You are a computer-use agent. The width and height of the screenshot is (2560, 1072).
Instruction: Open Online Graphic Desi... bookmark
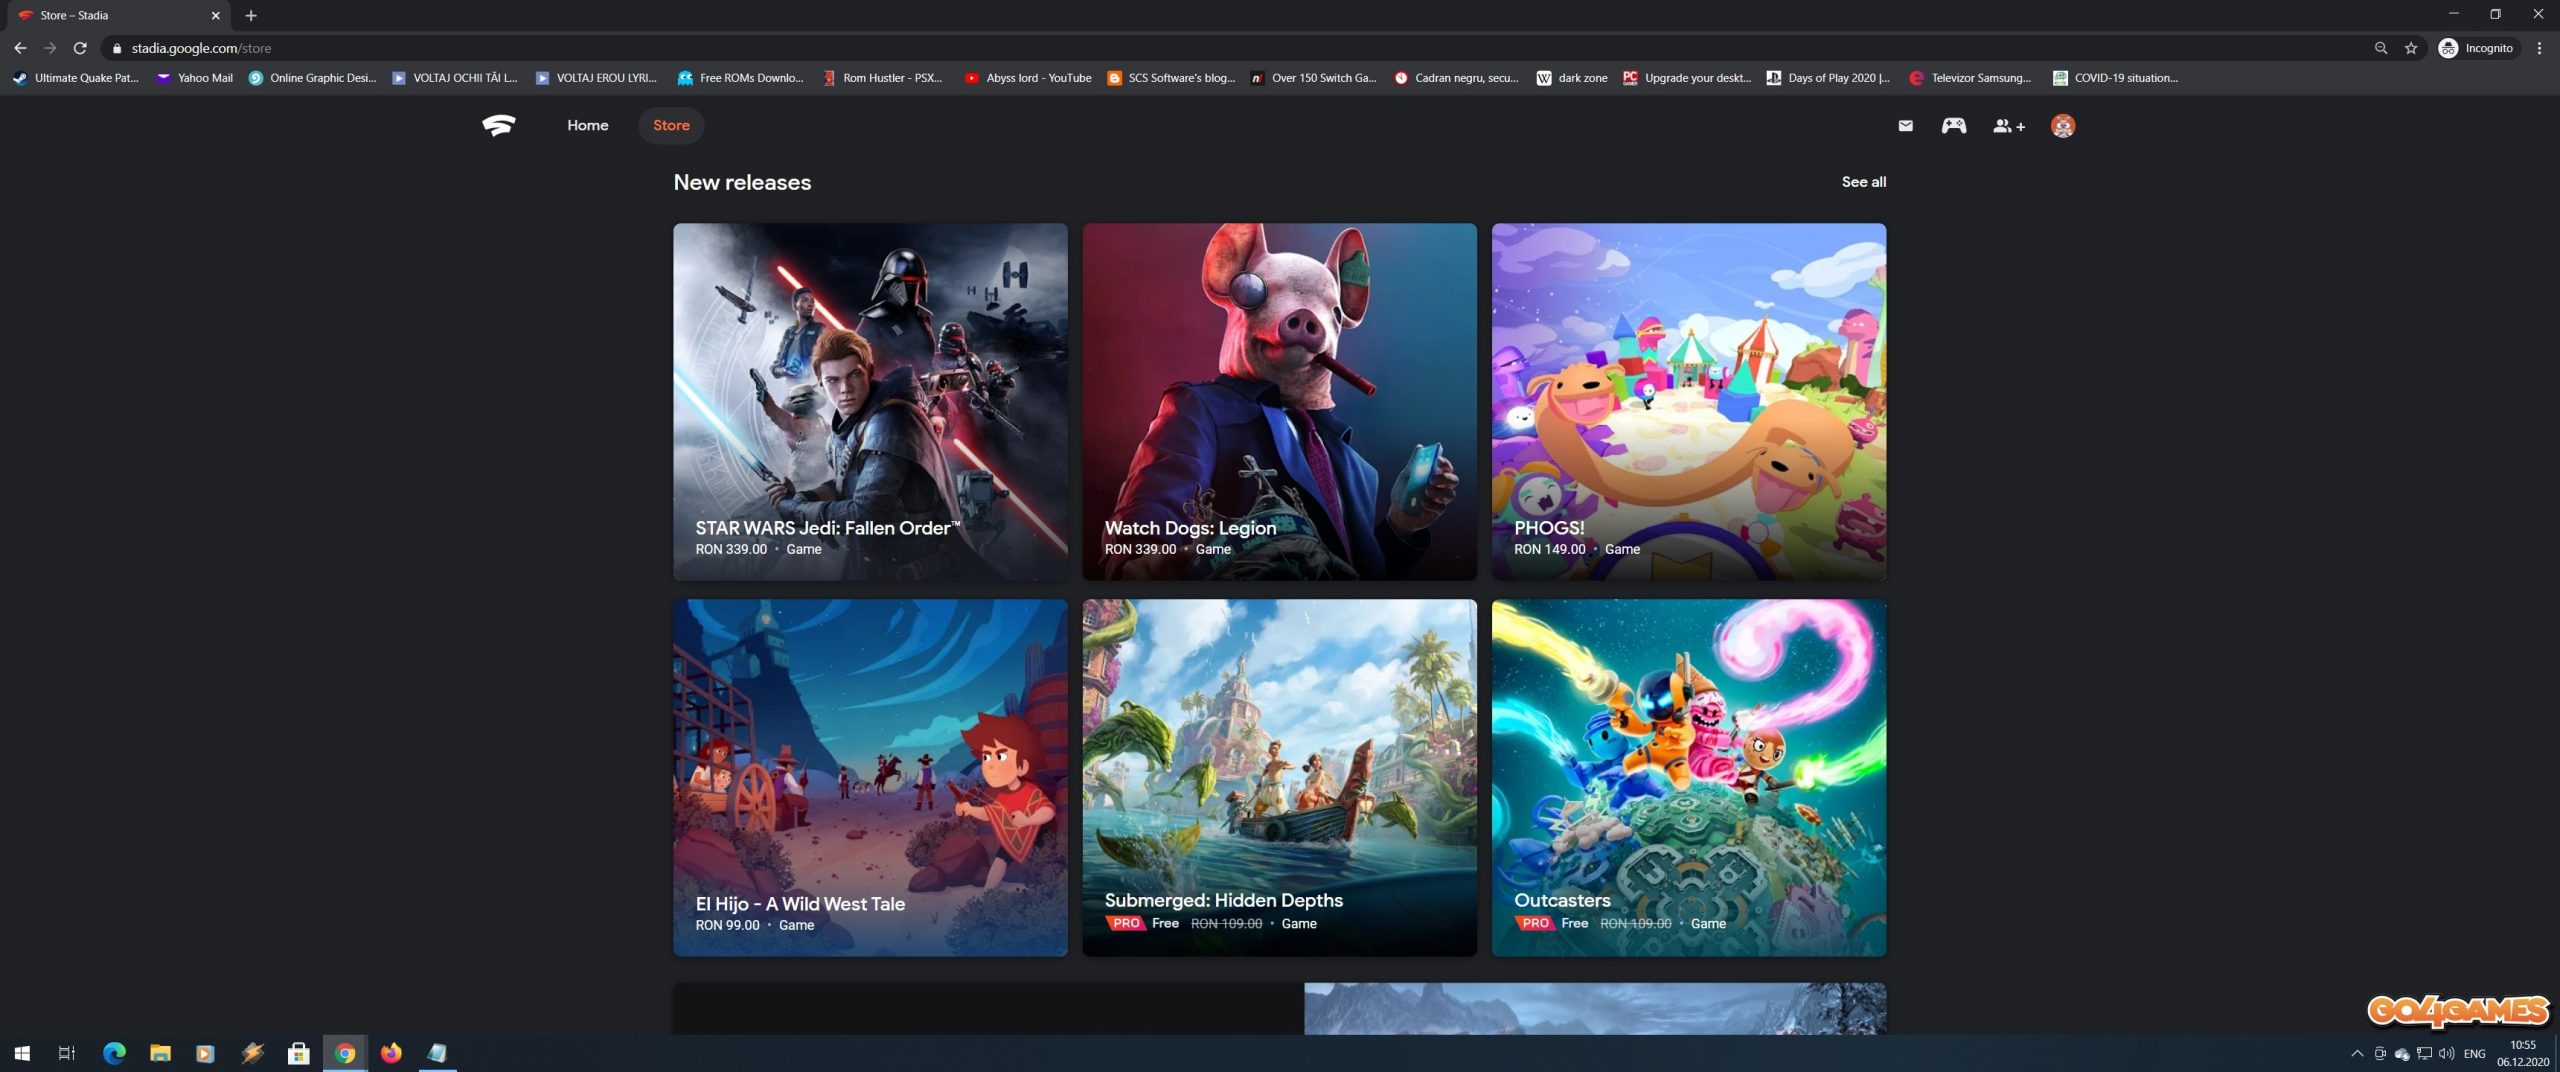pos(312,77)
